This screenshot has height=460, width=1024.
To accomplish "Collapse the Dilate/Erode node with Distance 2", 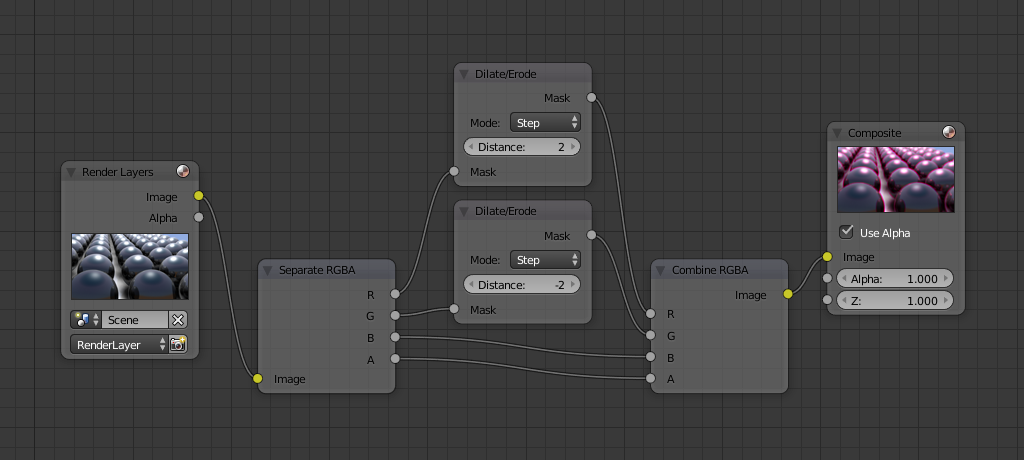I will tap(464, 74).
